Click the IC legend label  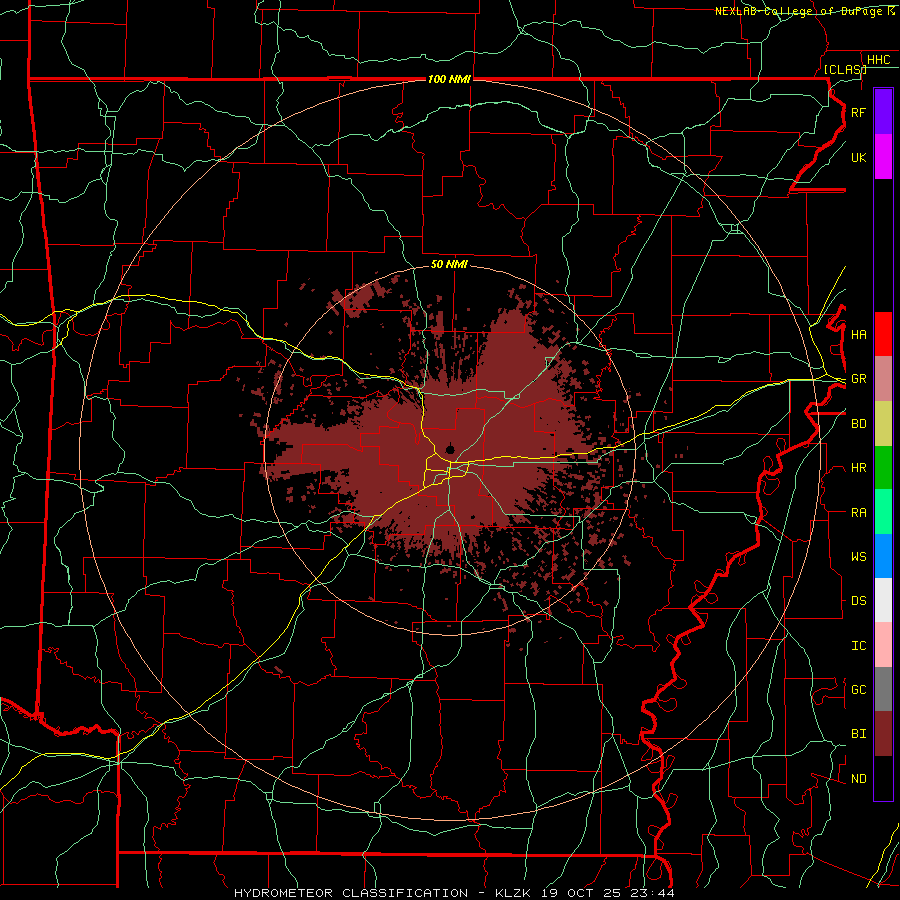(x=858, y=646)
